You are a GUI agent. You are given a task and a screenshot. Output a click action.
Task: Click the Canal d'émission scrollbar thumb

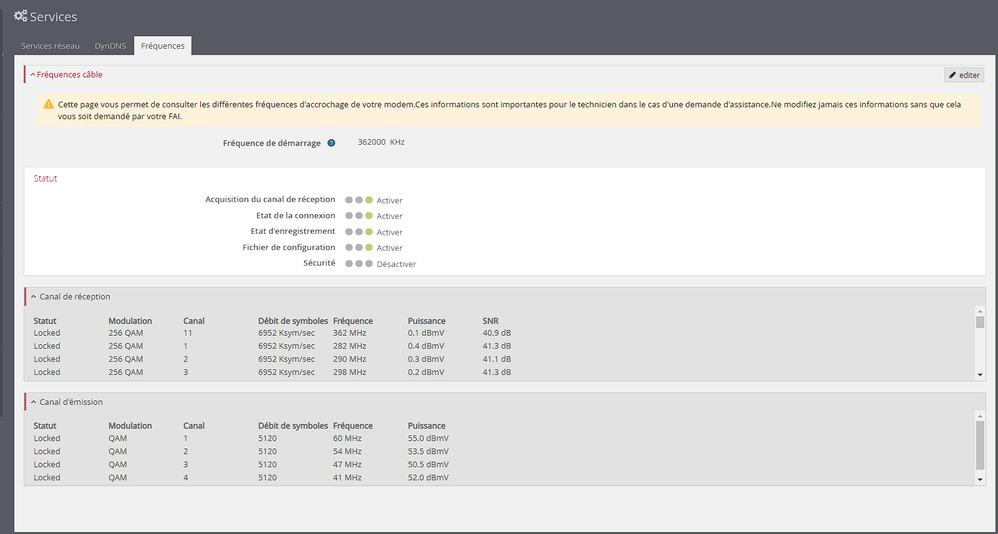tap(979, 444)
